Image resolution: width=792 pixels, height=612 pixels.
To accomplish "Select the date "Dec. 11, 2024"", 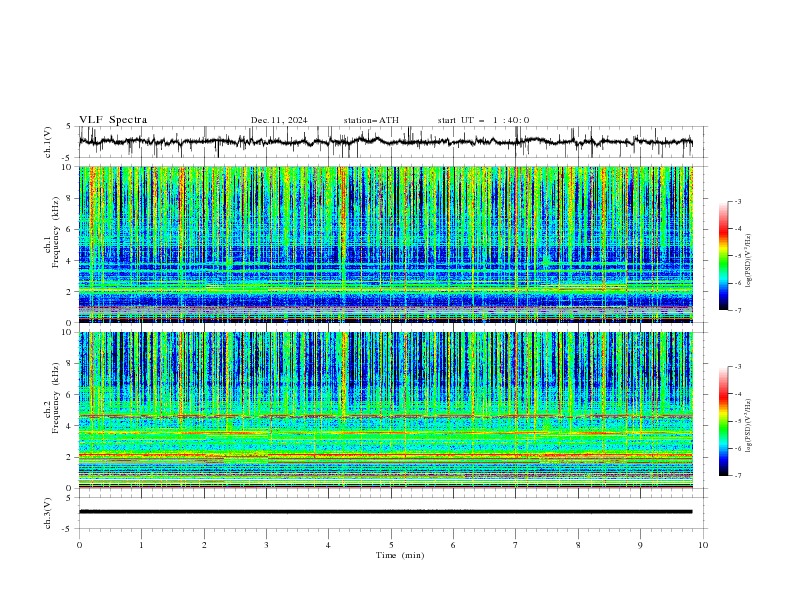I will pos(279,120).
